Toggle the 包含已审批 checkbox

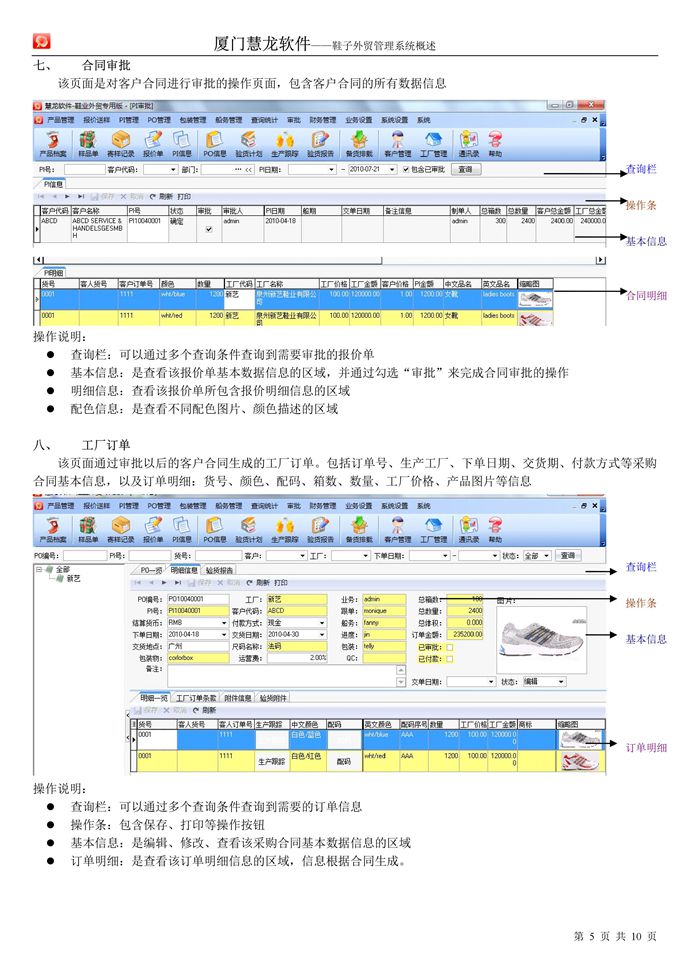tap(405, 170)
